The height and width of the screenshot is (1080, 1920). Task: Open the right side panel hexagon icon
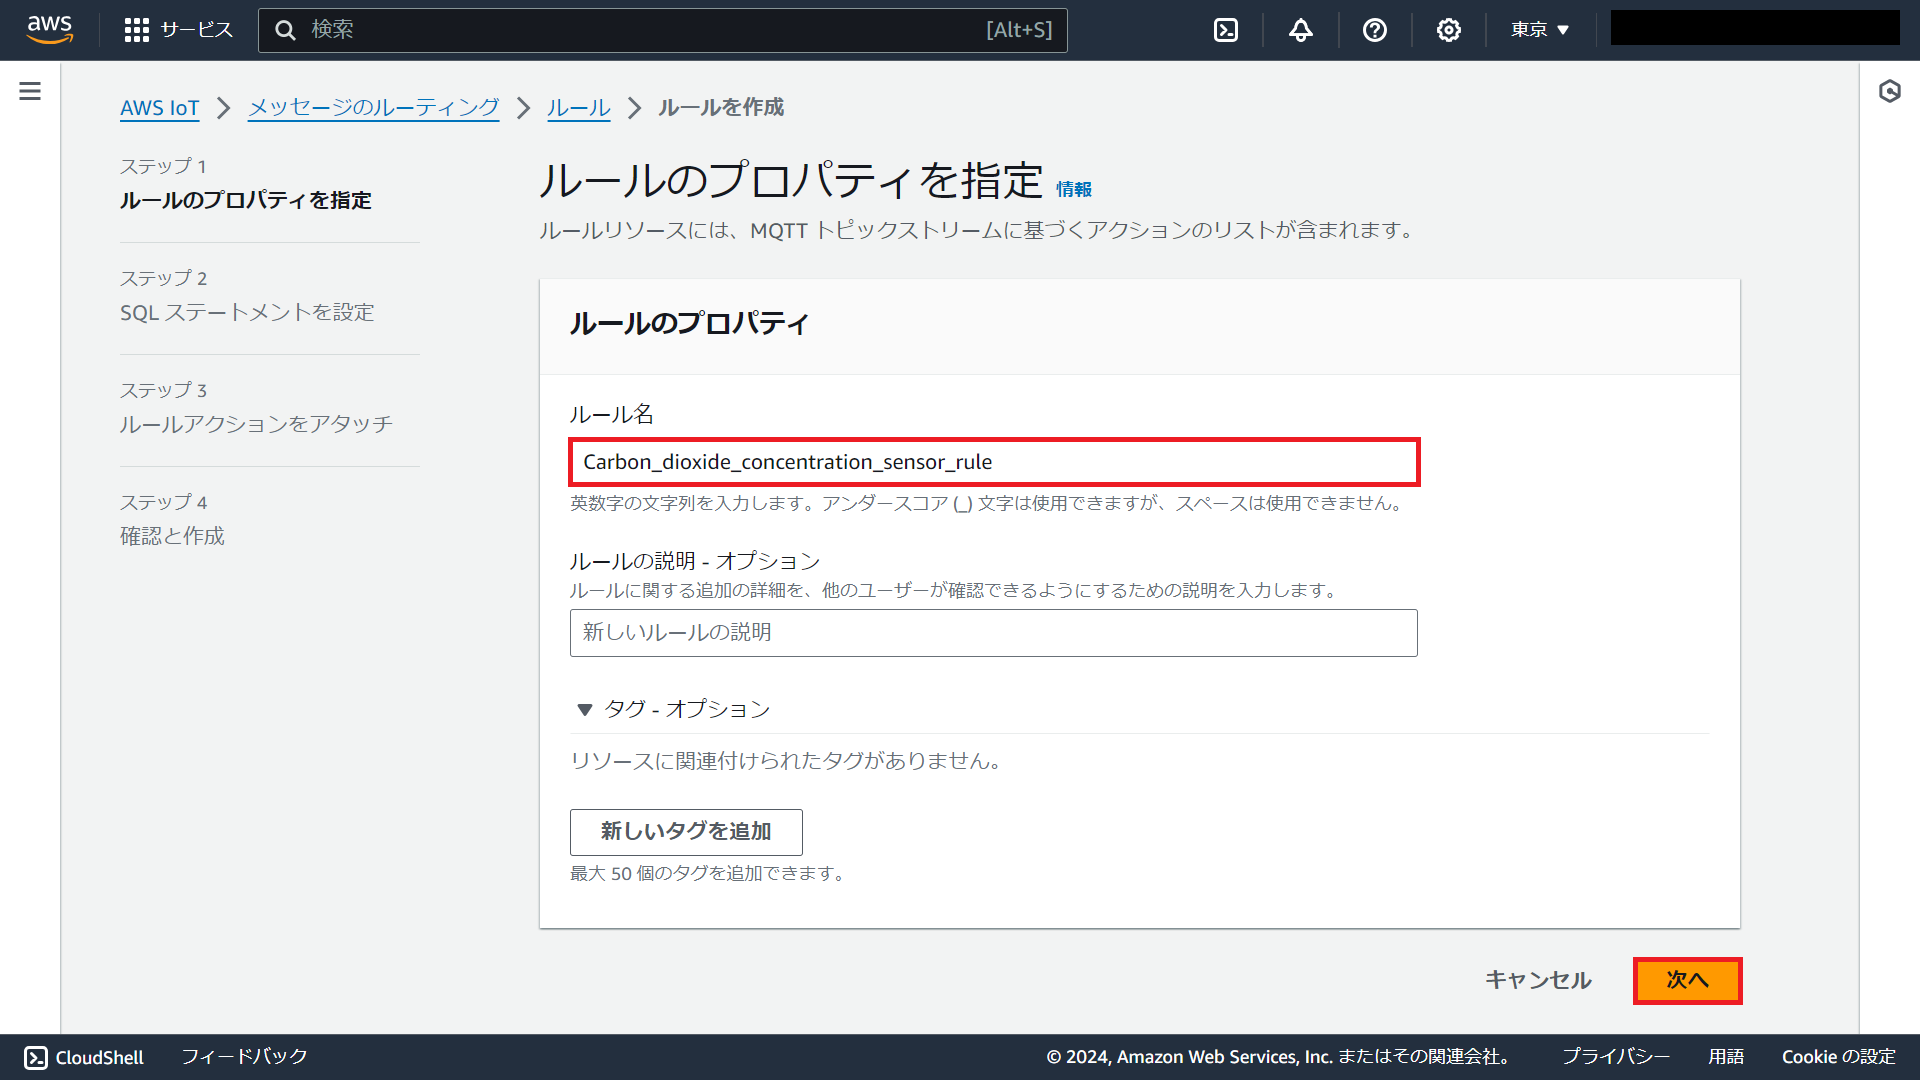(x=1889, y=91)
